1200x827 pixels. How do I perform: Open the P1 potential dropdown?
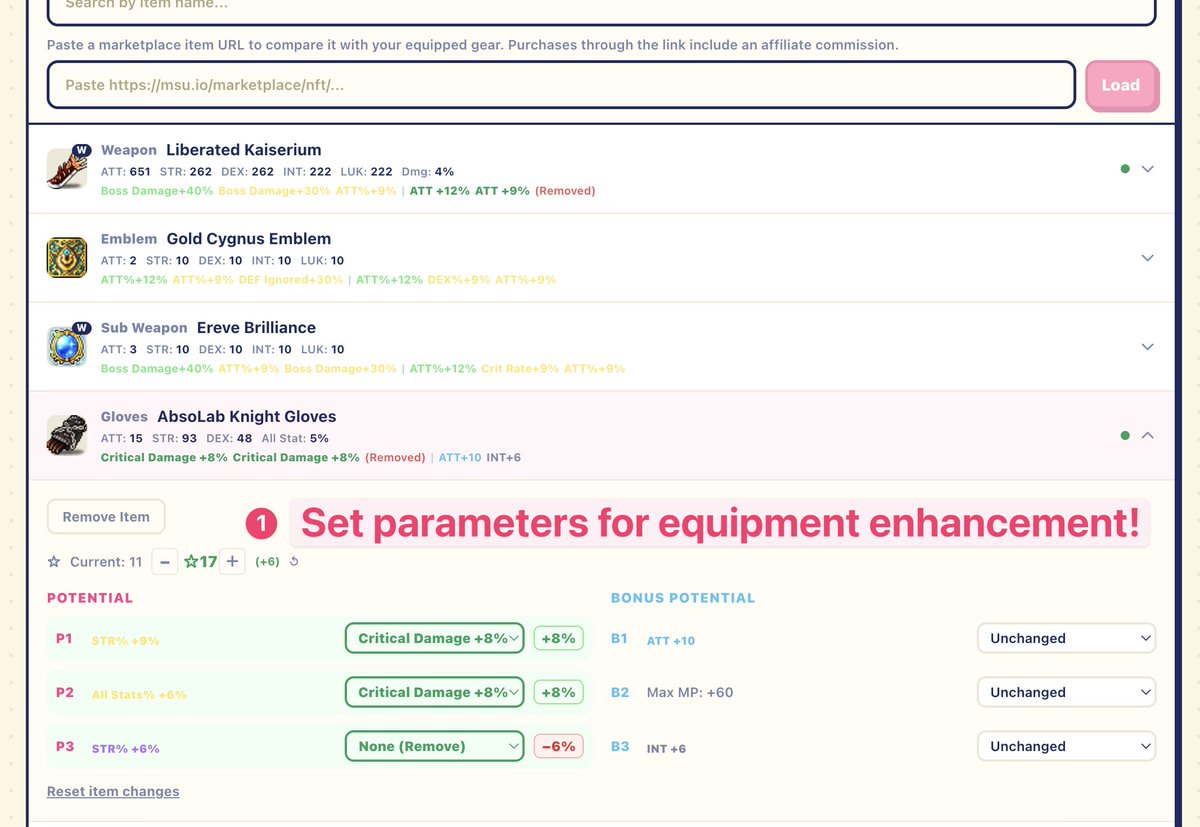pos(434,638)
